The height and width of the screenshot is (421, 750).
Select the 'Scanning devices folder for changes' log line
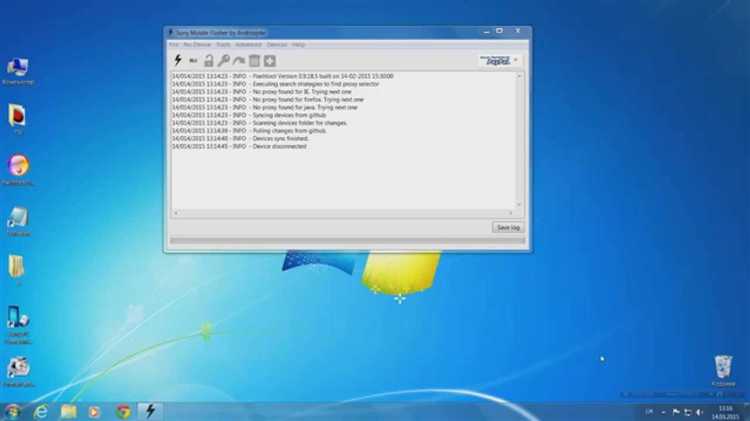point(260,123)
